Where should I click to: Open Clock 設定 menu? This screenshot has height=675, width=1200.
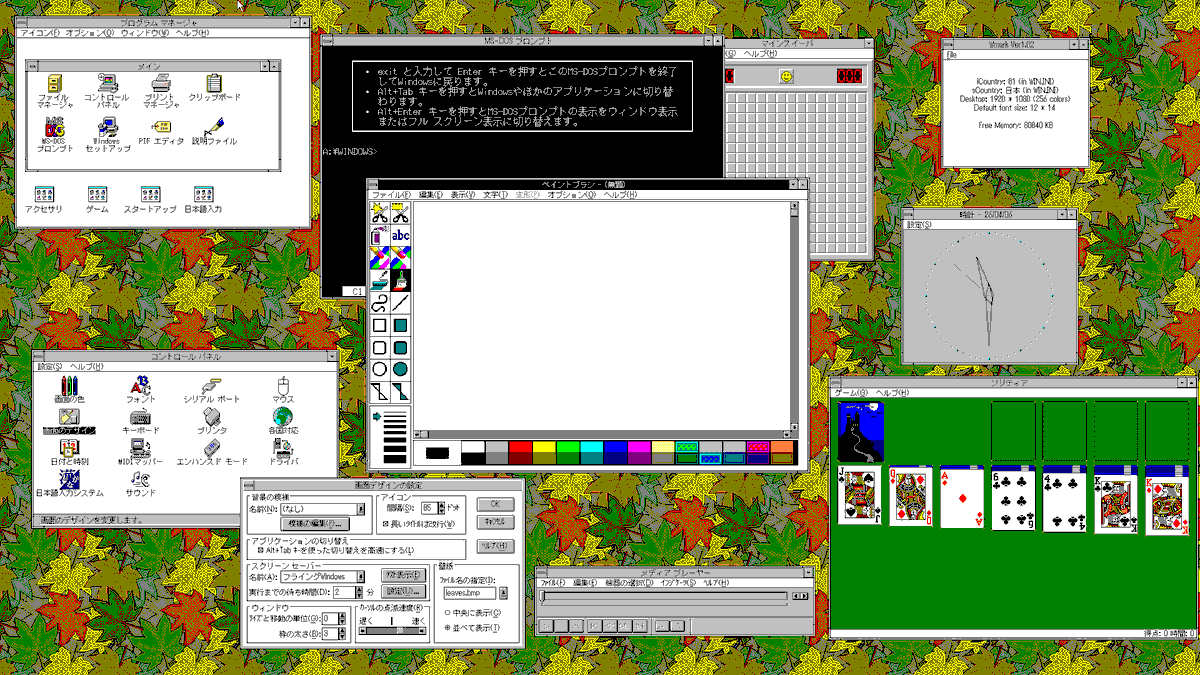919,224
